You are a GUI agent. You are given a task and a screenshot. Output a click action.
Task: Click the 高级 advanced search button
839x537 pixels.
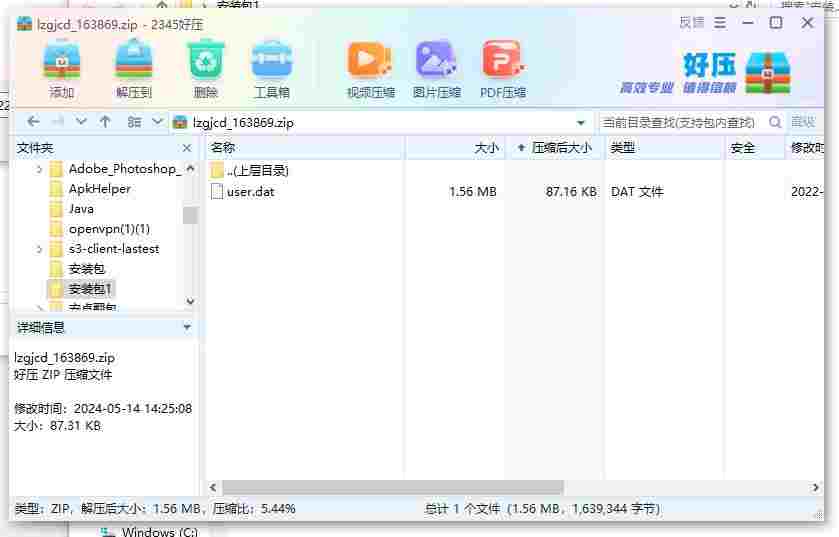803,122
